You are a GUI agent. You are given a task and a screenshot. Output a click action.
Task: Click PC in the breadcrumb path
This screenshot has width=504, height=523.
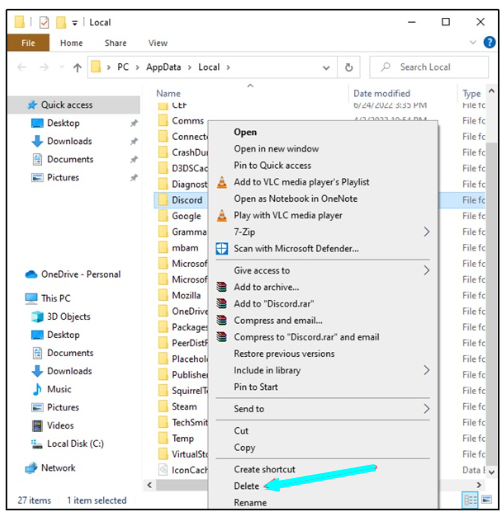click(123, 67)
